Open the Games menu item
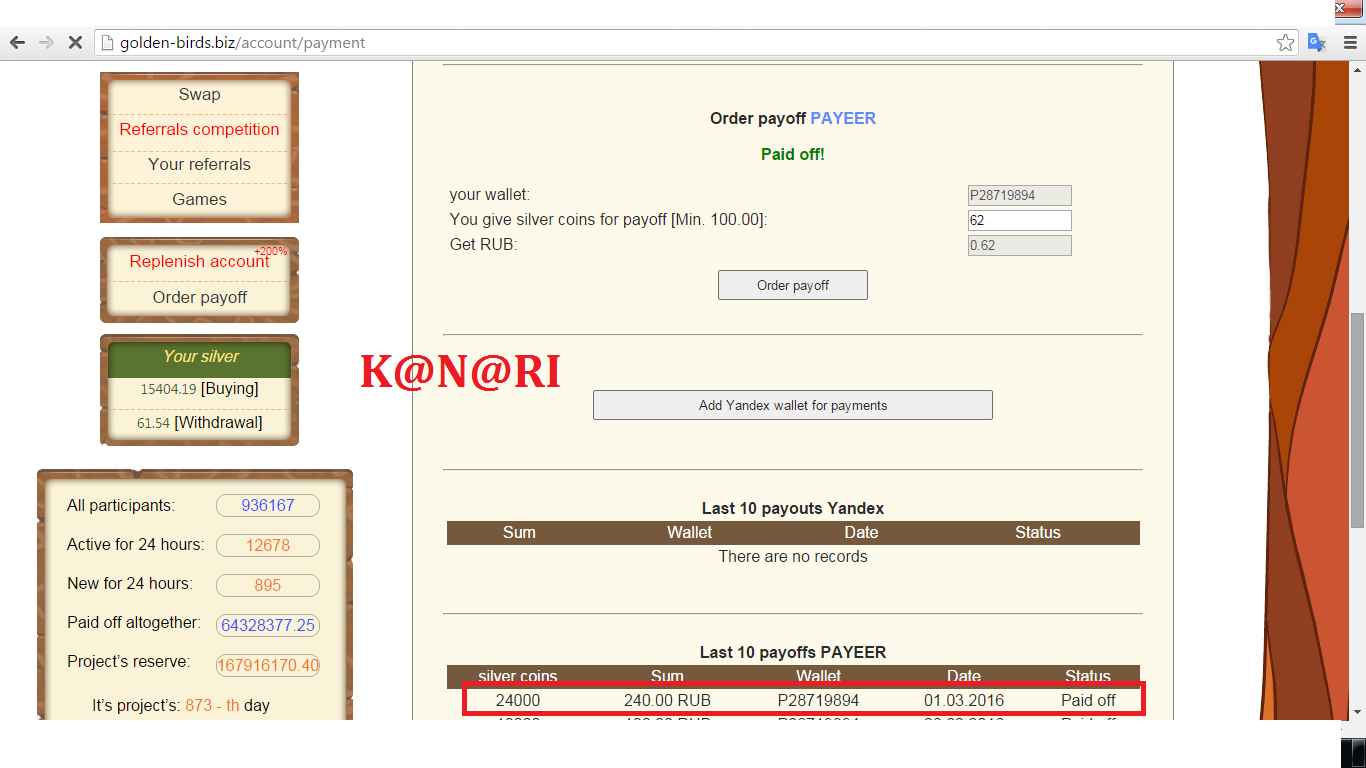The image size is (1366, 768). point(199,199)
